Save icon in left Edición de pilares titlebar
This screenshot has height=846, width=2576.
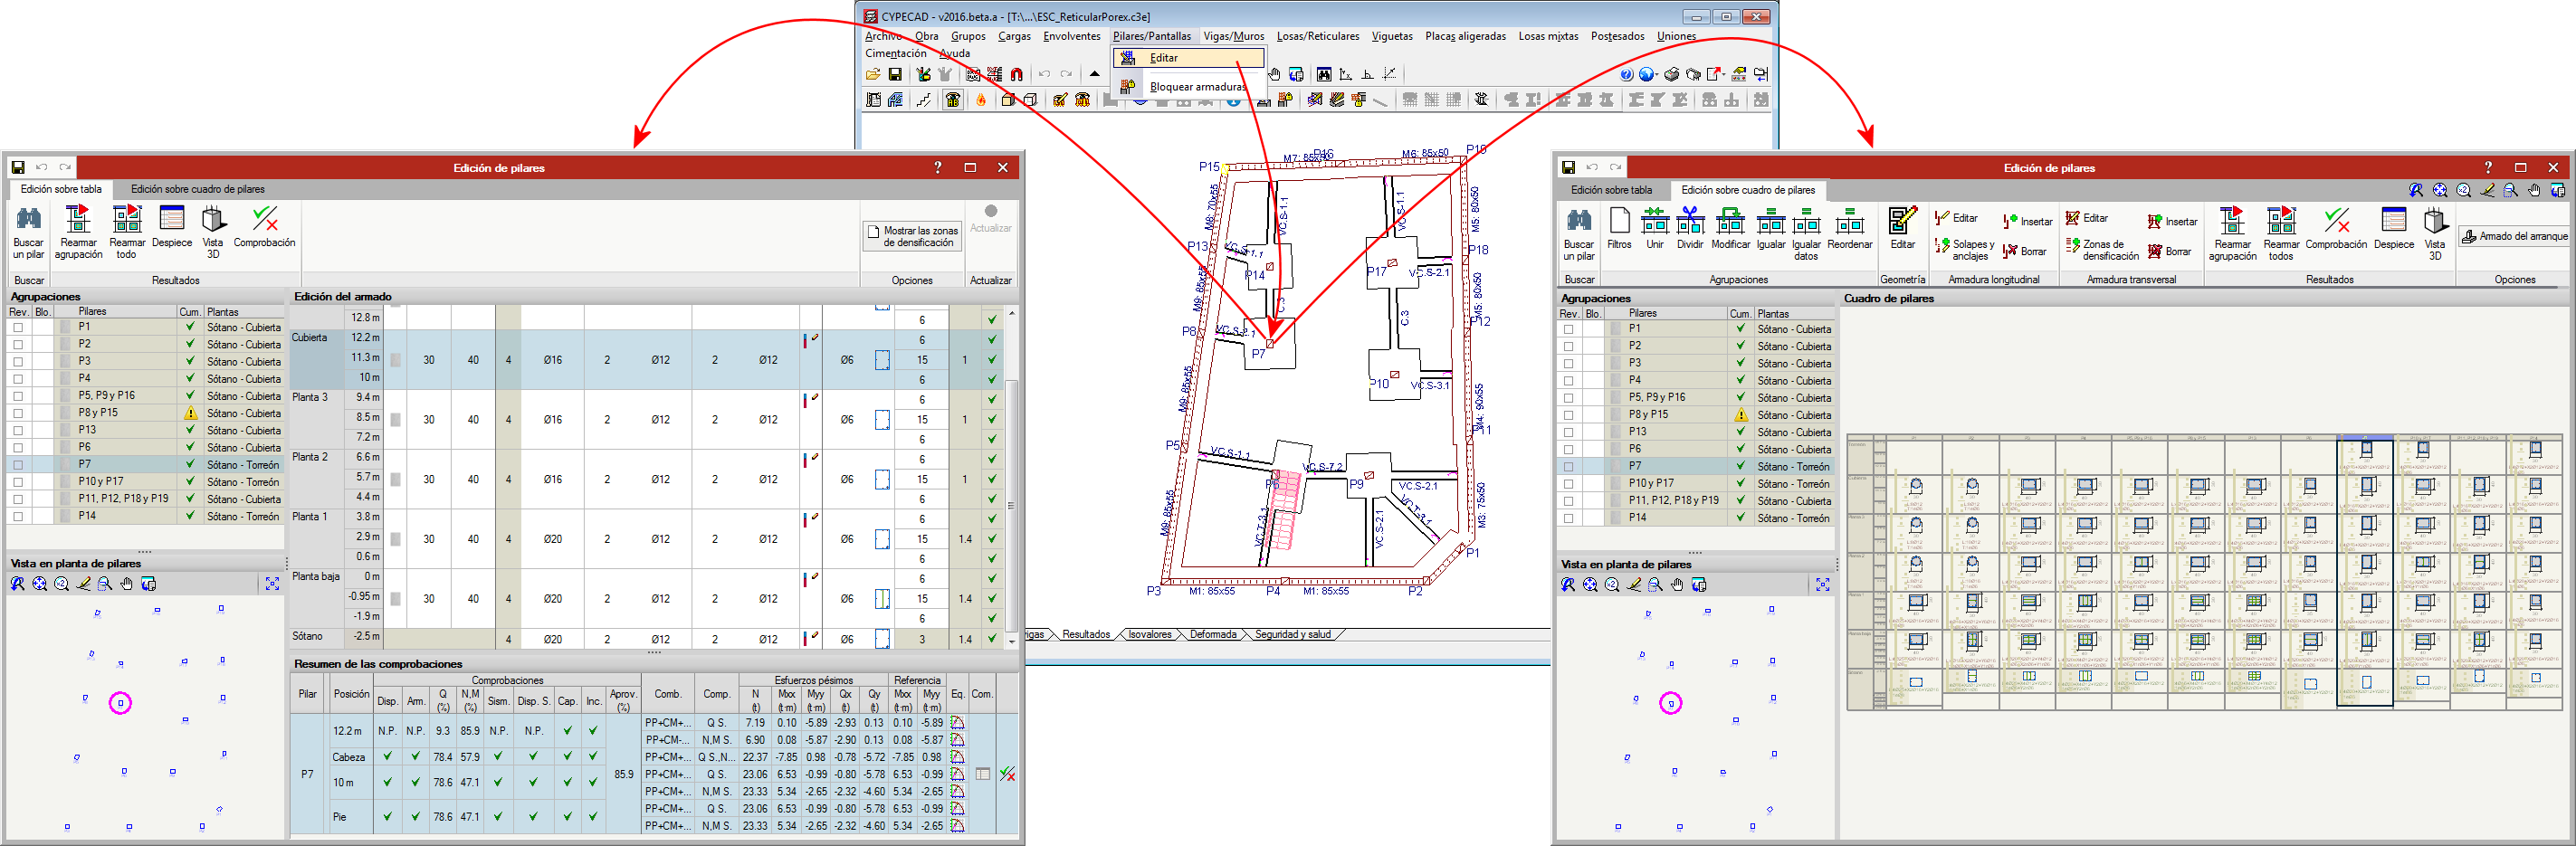(x=18, y=167)
